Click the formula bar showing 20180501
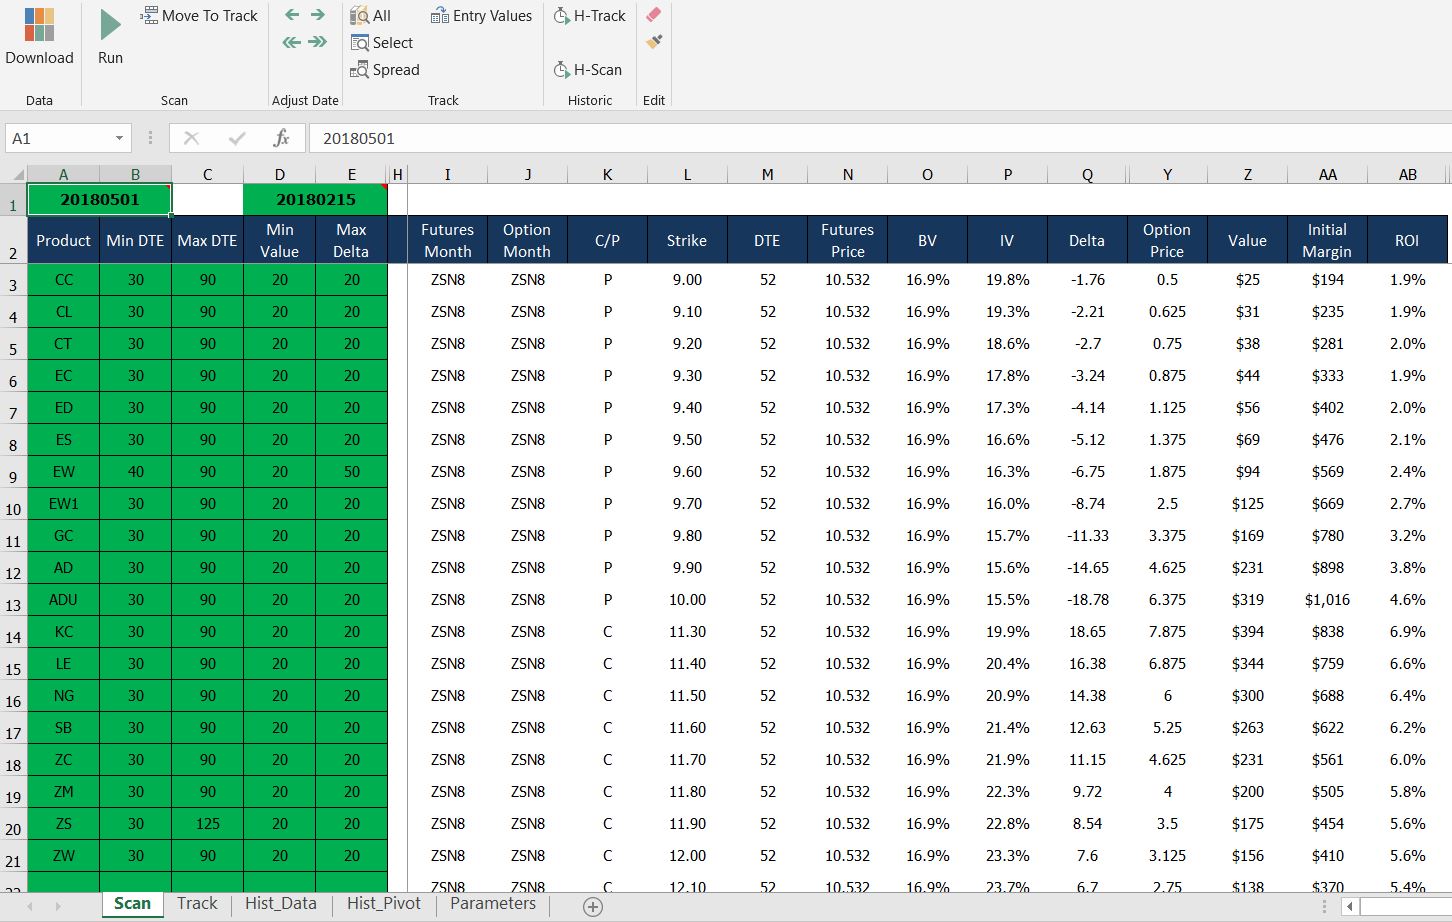Image resolution: width=1452 pixels, height=922 pixels. (880, 138)
